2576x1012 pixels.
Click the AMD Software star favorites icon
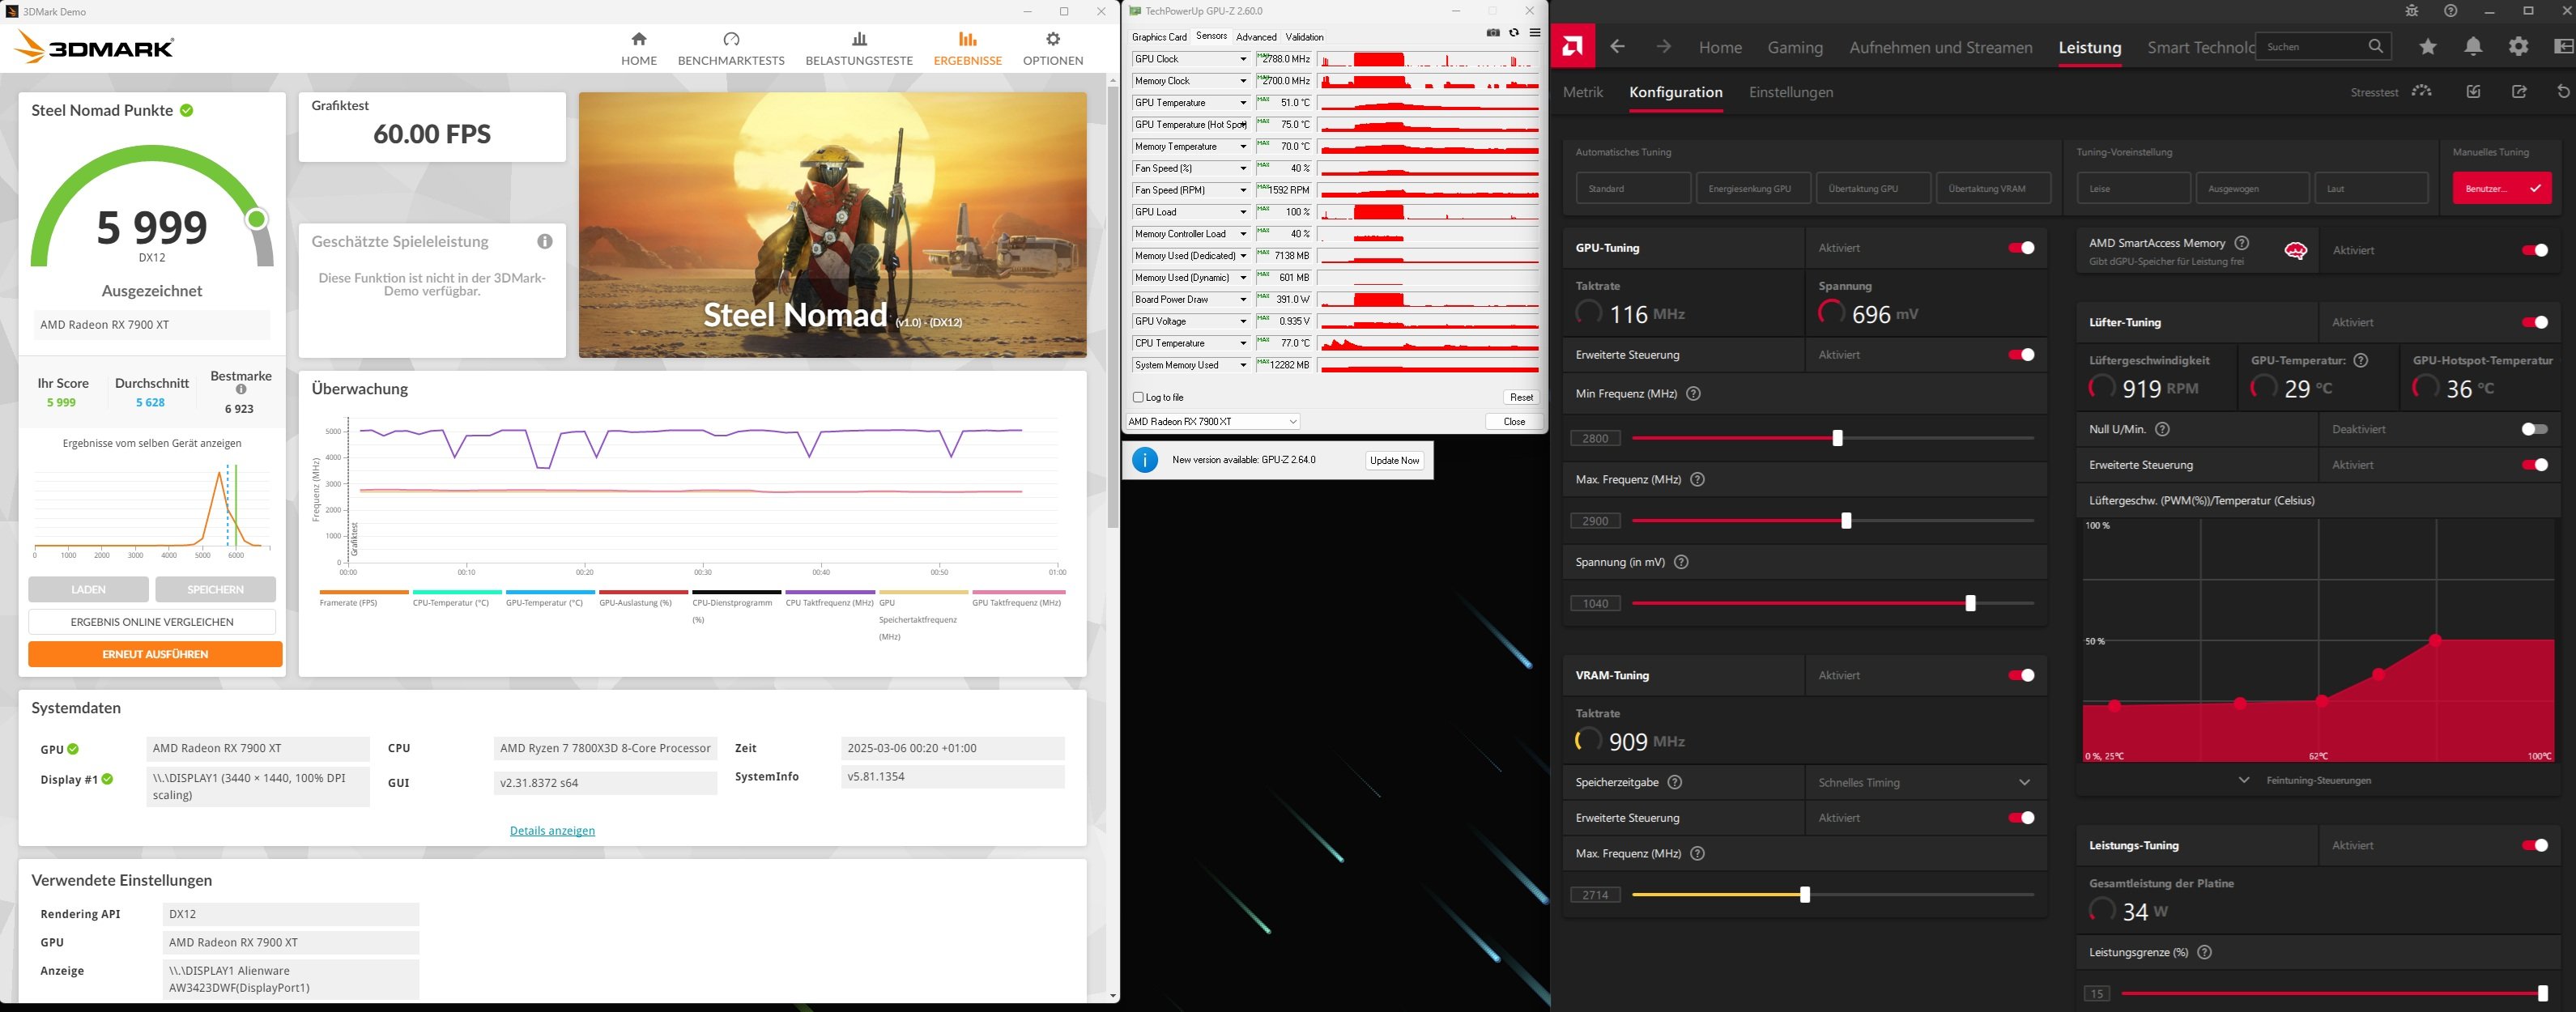click(x=2427, y=47)
